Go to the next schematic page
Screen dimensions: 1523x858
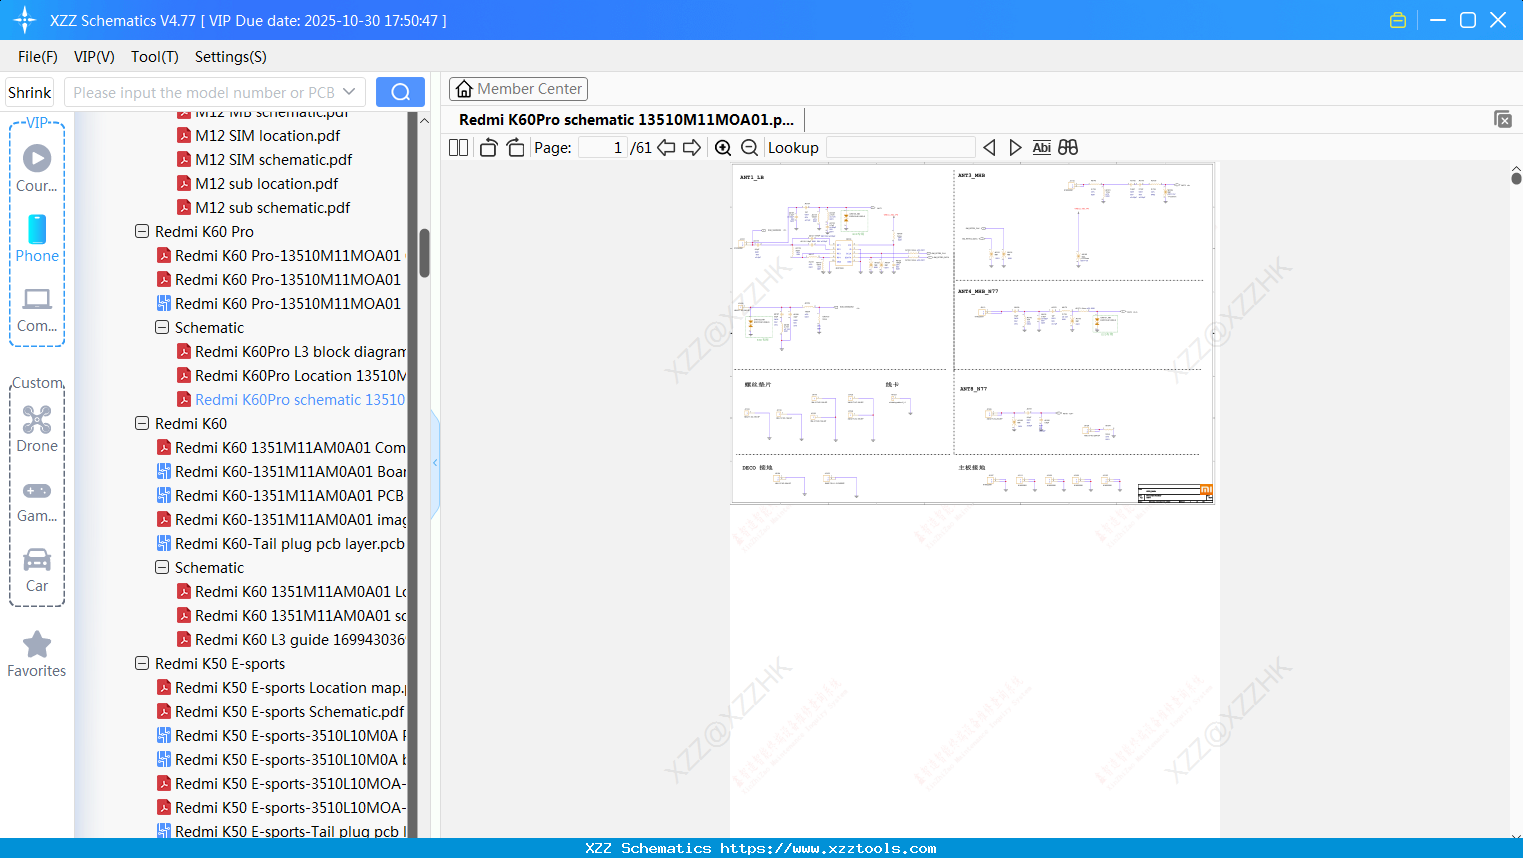(x=690, y=147)
